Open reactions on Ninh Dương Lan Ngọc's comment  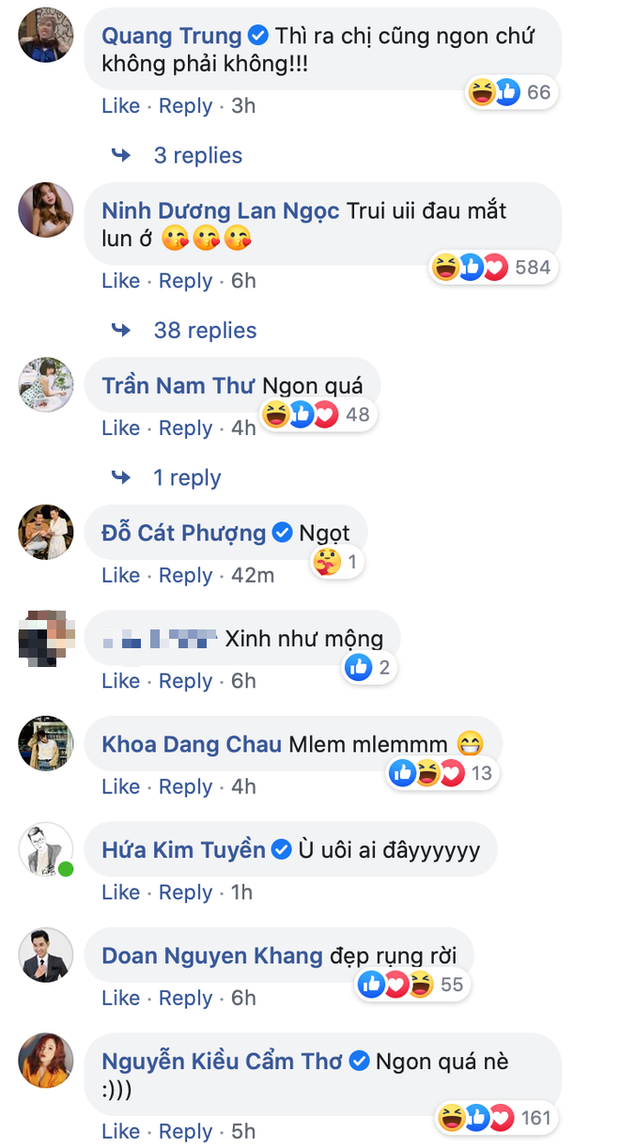click(493, 267)
